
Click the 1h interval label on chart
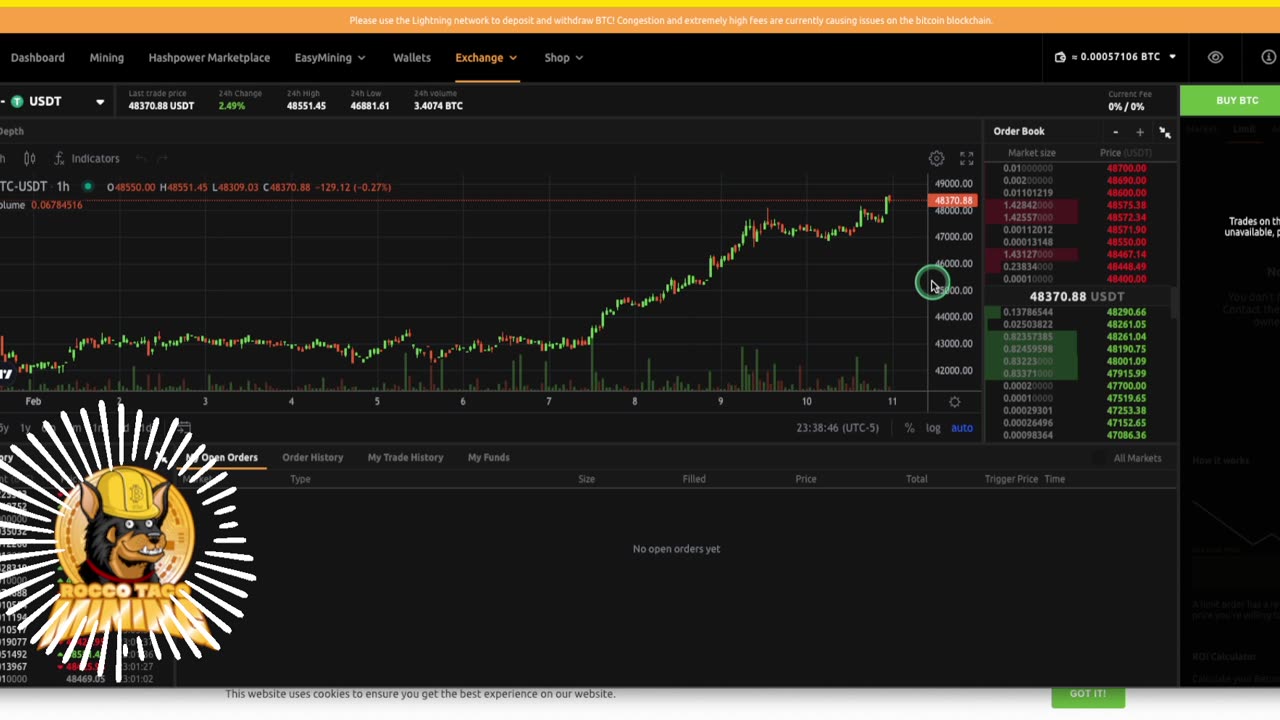63,186
